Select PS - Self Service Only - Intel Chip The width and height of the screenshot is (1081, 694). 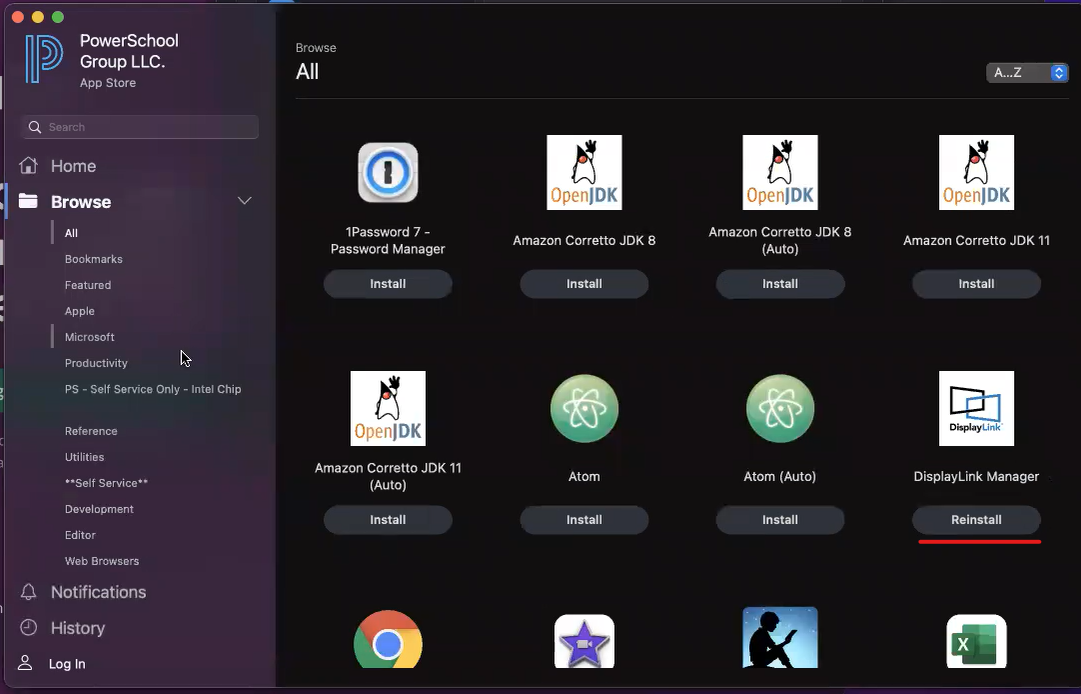(x=153, y=389)
